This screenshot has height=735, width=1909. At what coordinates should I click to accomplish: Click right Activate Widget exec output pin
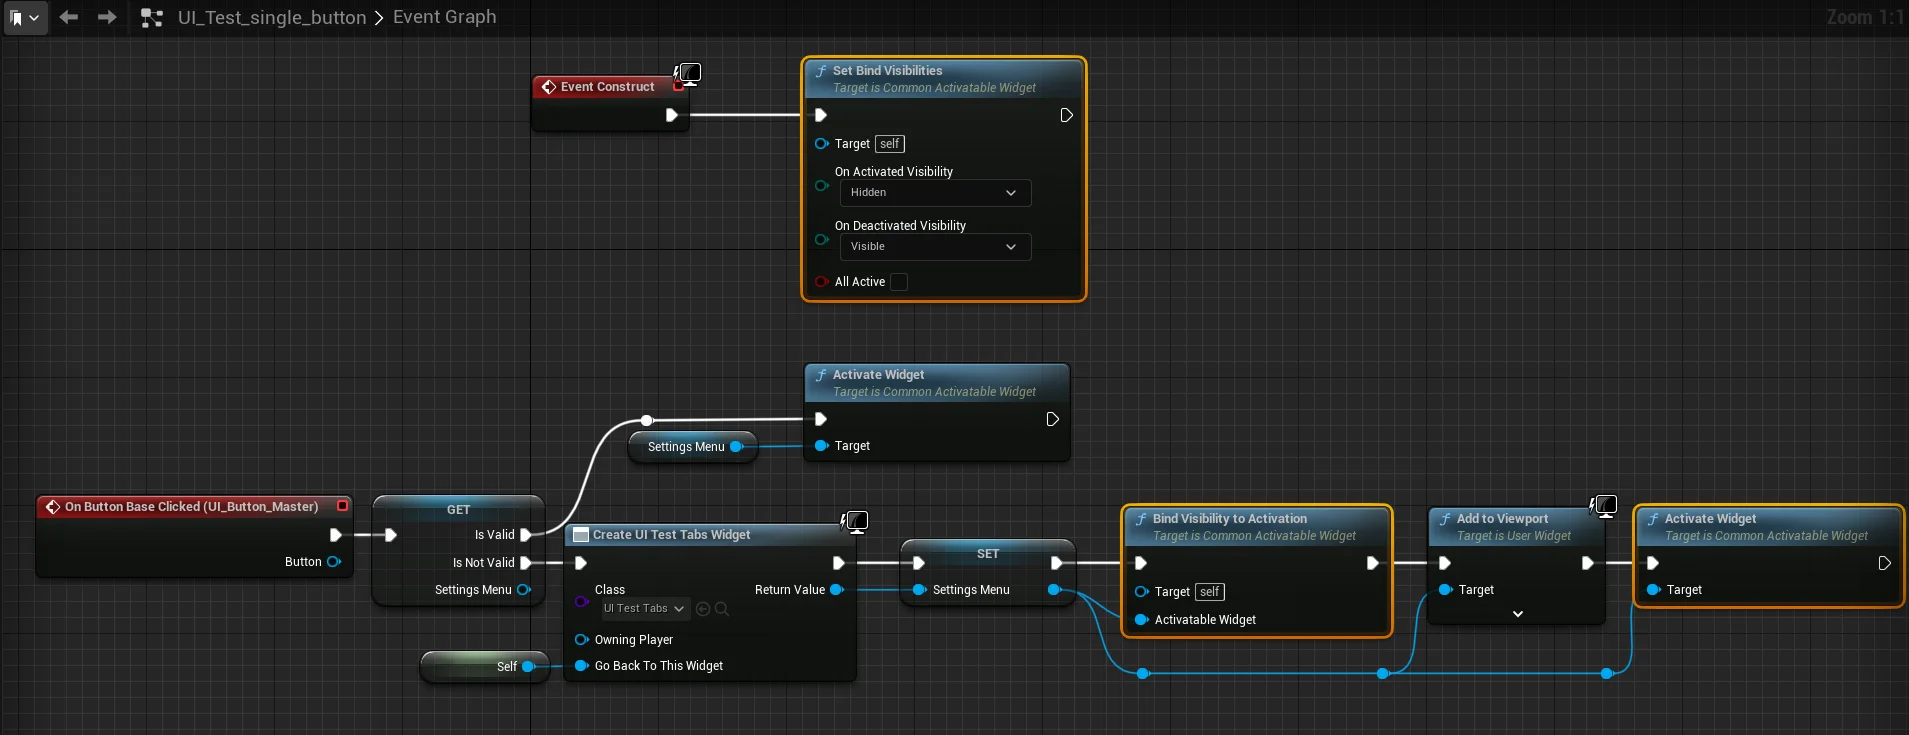[1884, 563]
